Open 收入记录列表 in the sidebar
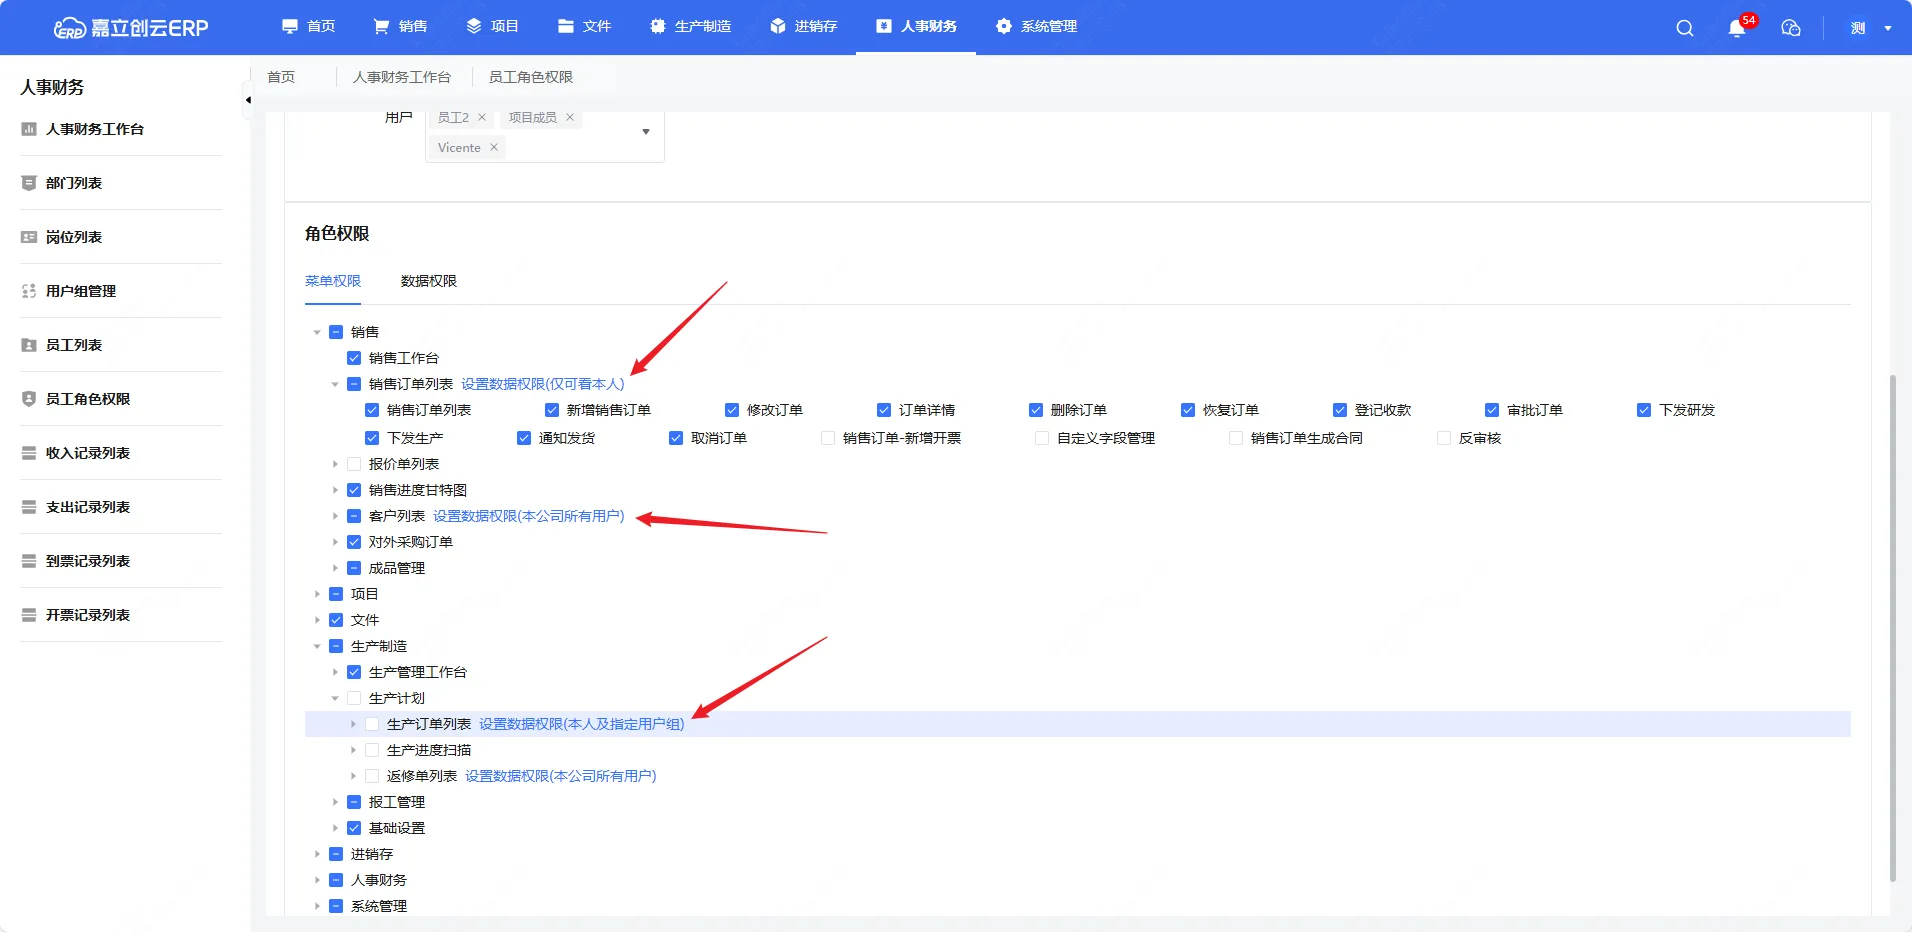This screenshot has width=1912, height=932. click(88, 453)
